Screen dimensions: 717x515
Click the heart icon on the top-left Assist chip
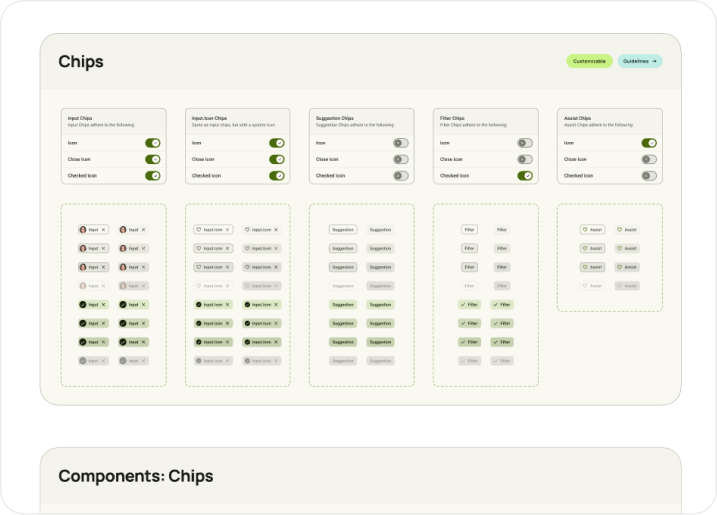pyautogui.click(x=586, y=230)
